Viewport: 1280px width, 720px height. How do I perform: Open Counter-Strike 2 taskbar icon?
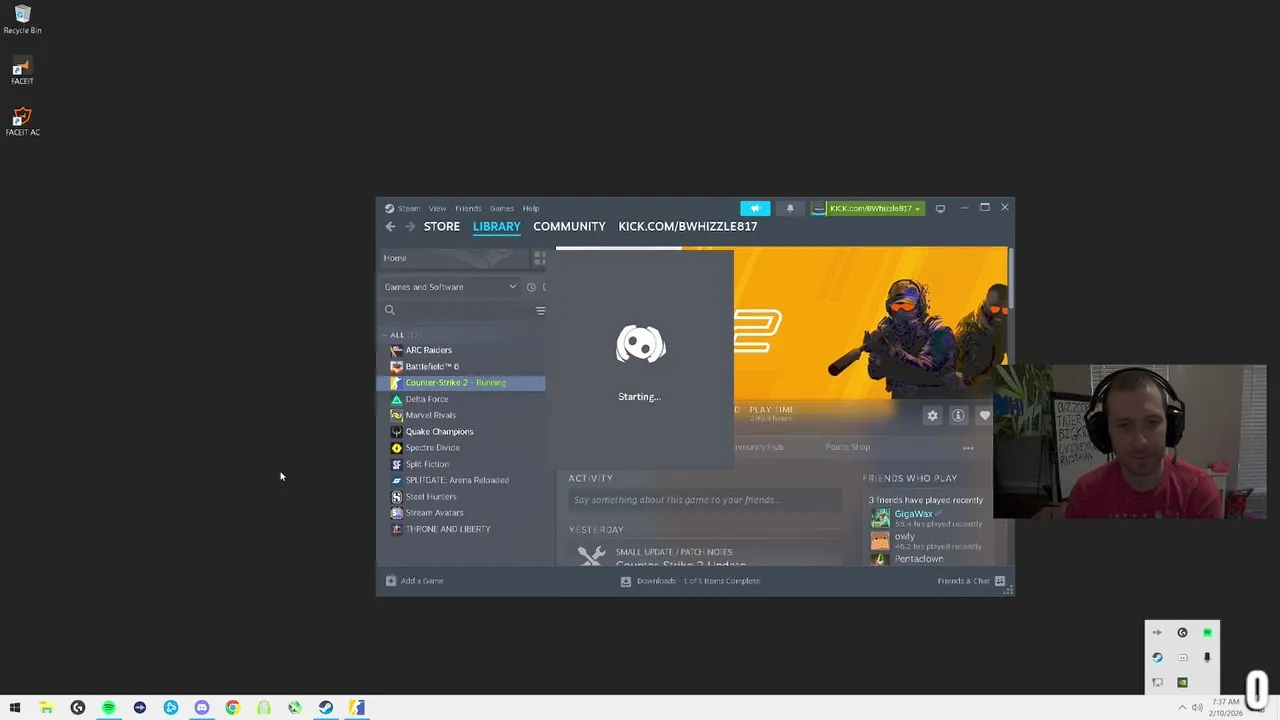pyautogui.click(x=357, y=708)
